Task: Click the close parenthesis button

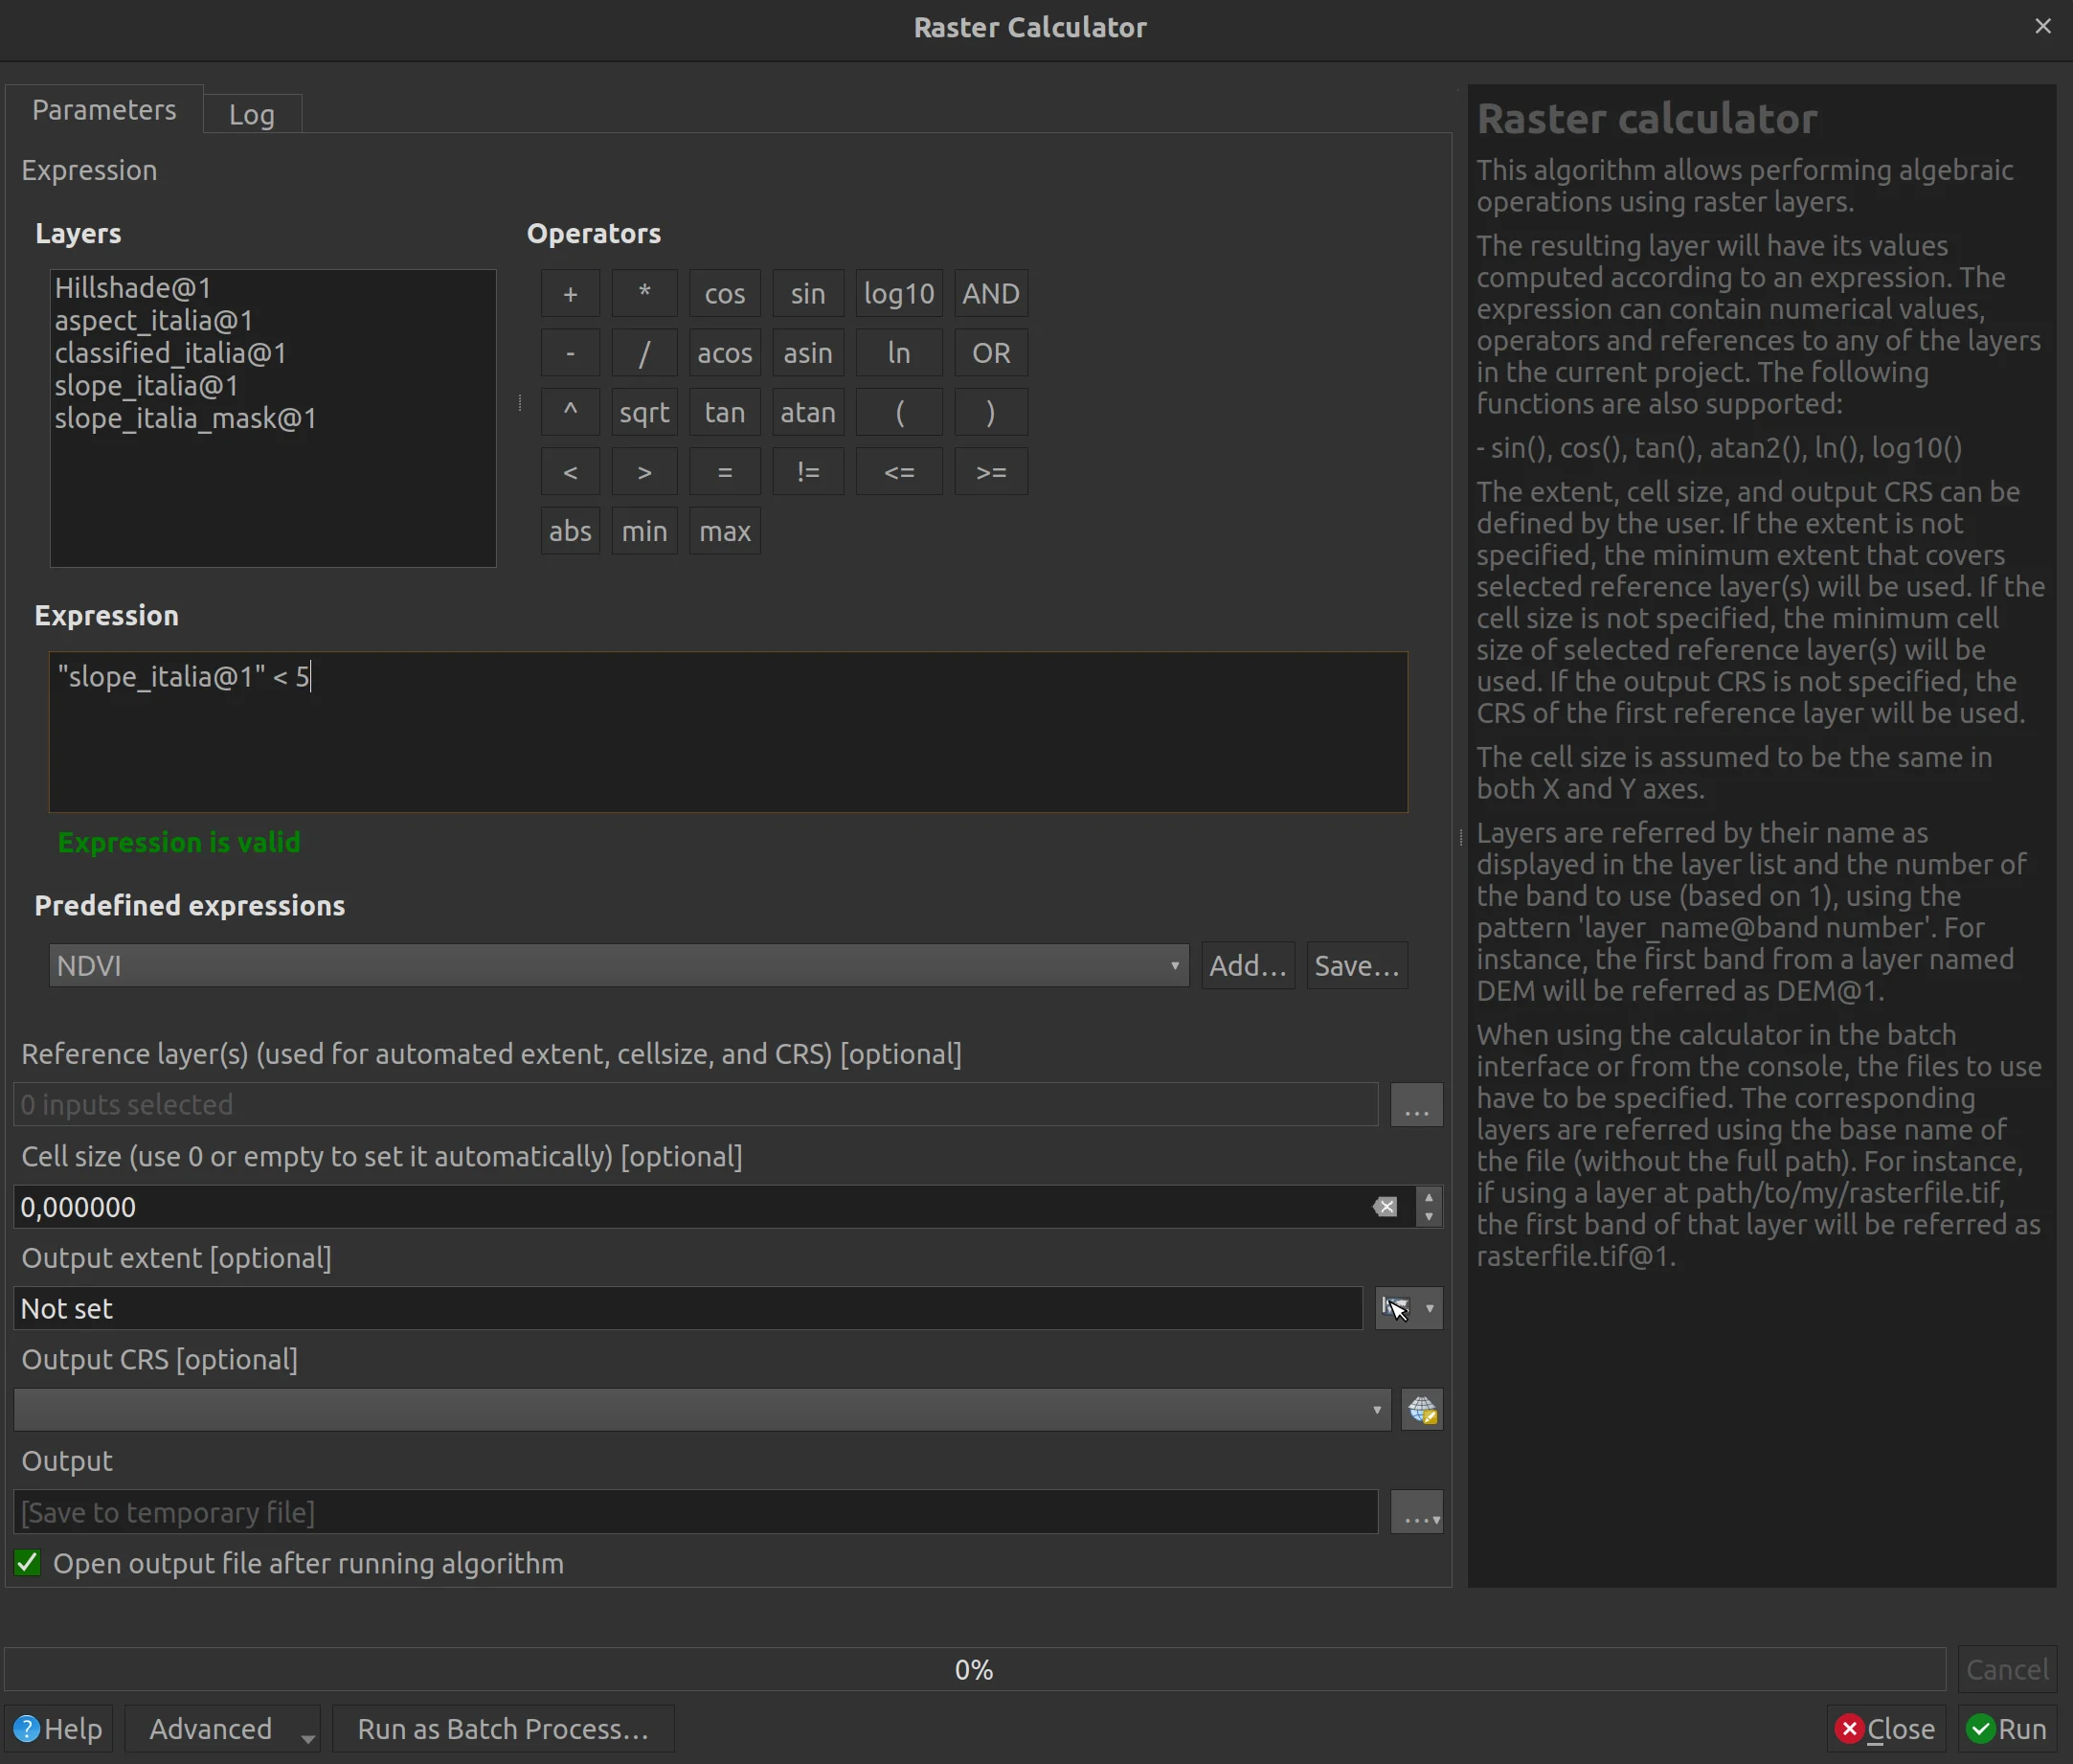Action: (991, 412)
